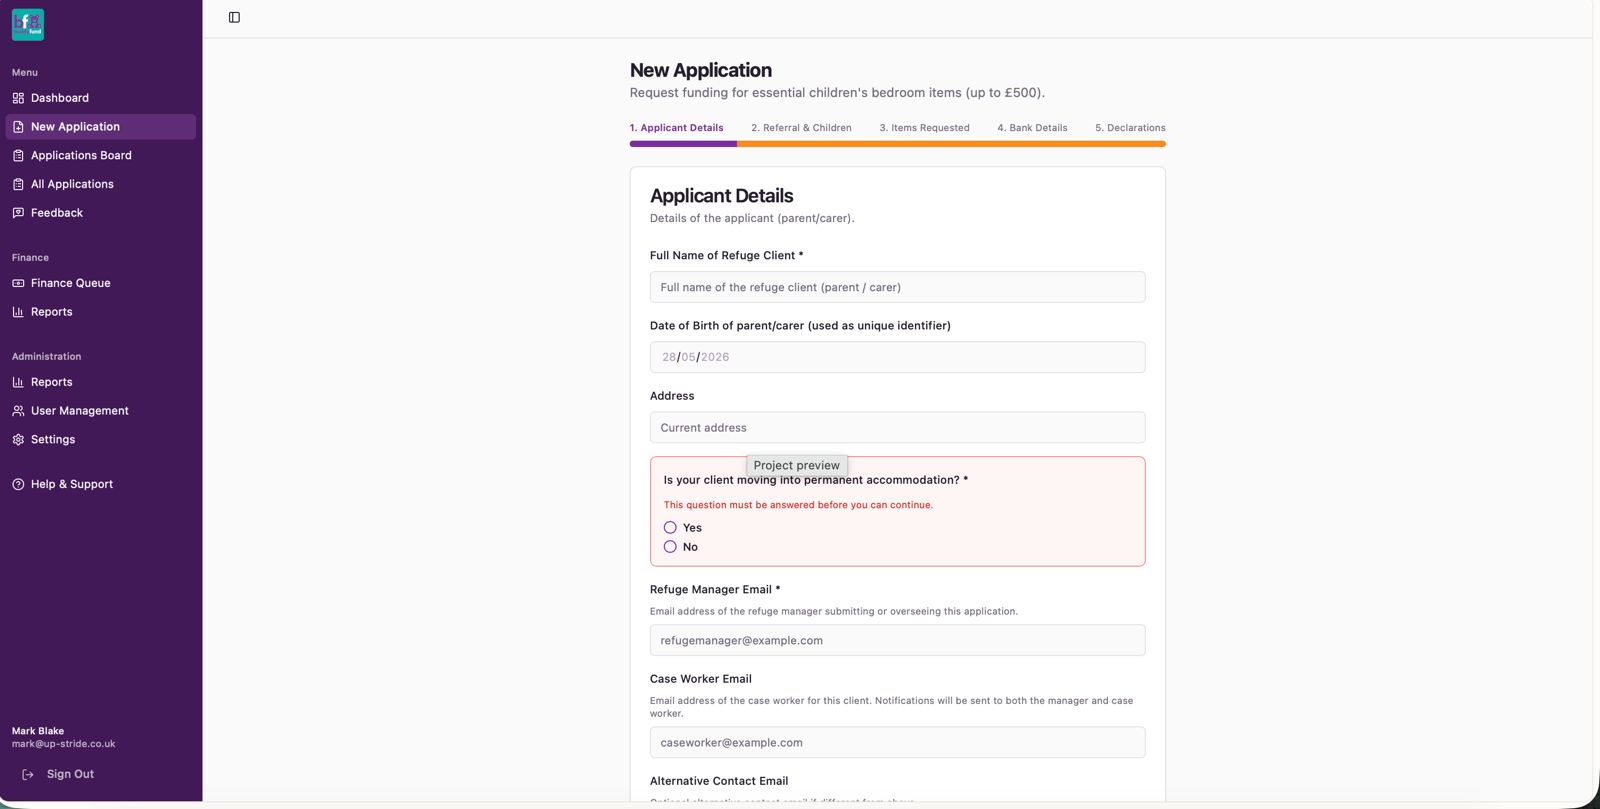This screenshot has width=1600, height=809.
Task: Click the User Management people icon
Action: coord(18,411)
